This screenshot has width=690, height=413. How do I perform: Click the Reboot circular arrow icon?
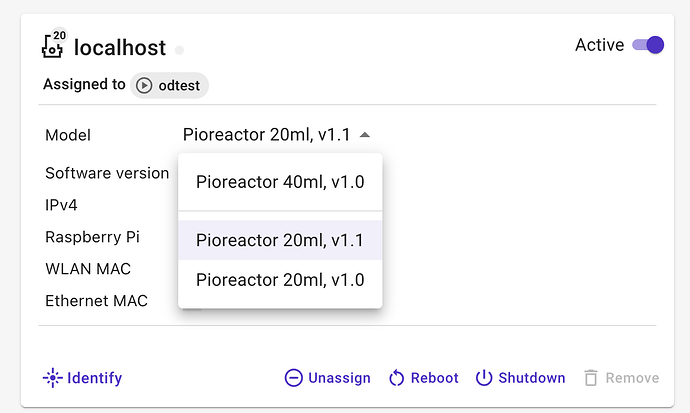[x=396, y=378]
